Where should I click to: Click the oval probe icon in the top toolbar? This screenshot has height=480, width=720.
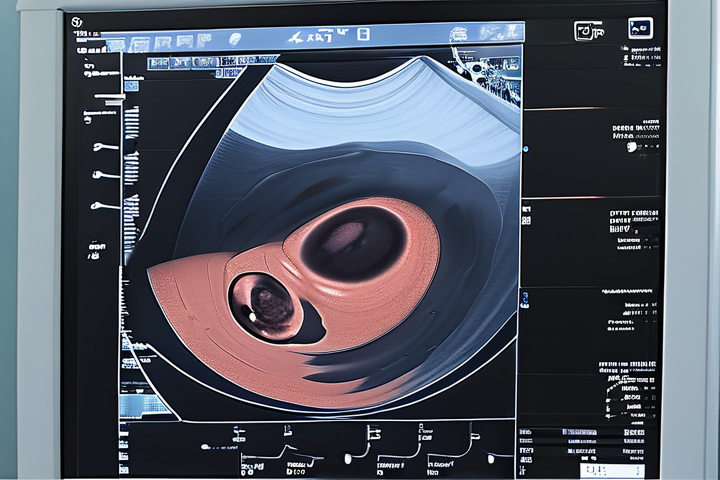pyautogui.click(x=235, y=39)
